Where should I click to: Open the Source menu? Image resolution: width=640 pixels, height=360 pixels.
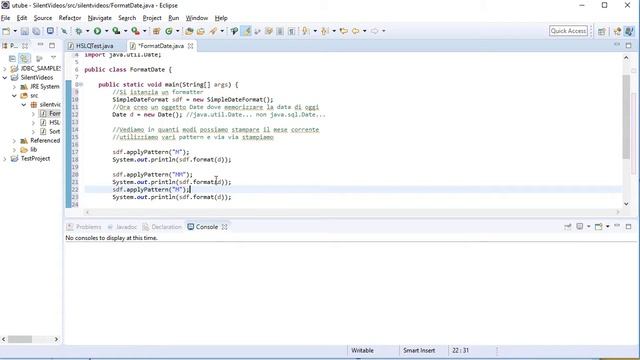[x=43, y=18]
